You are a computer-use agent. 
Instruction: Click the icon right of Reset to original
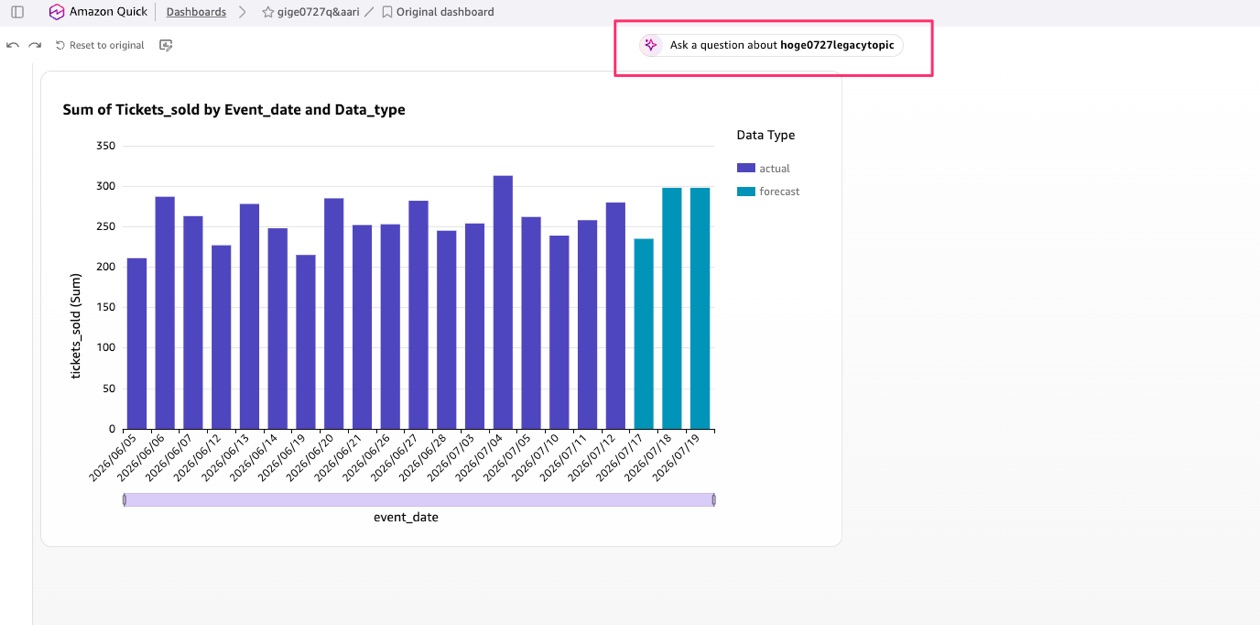[166, 45]
